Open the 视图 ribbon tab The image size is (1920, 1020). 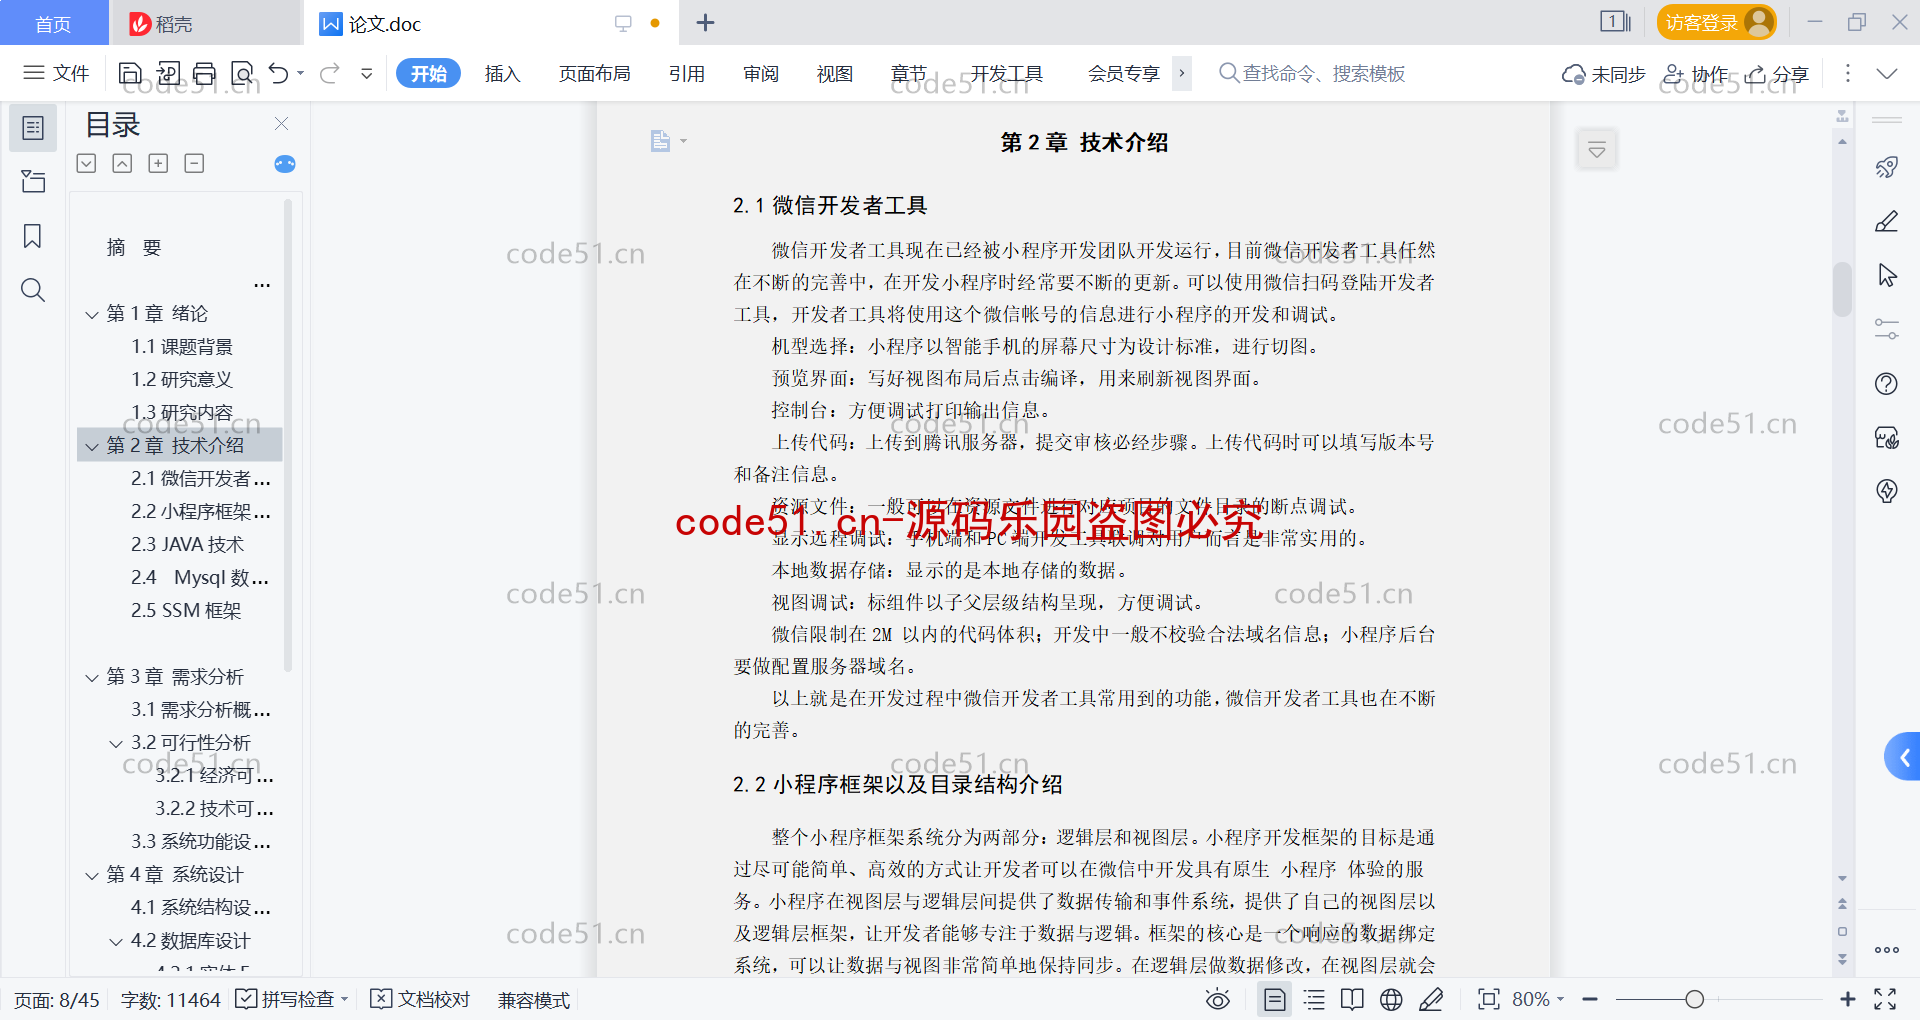(835, 73)
